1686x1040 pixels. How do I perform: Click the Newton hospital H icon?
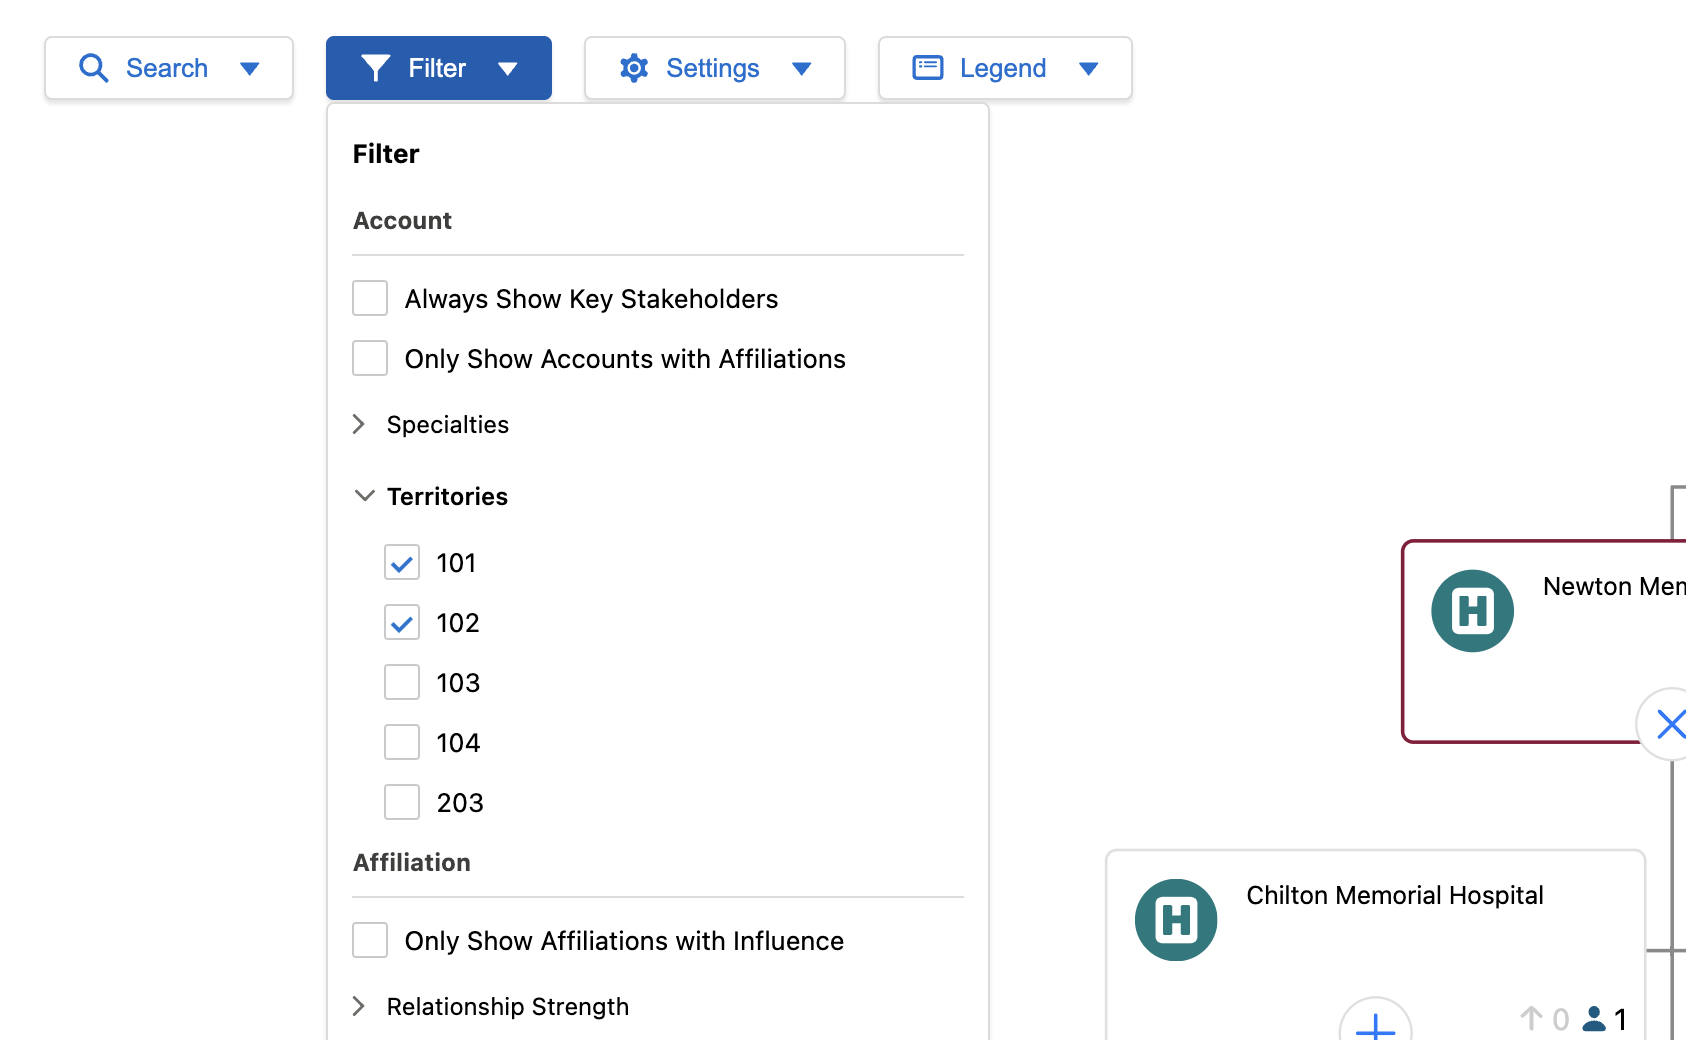(1472, 611)
